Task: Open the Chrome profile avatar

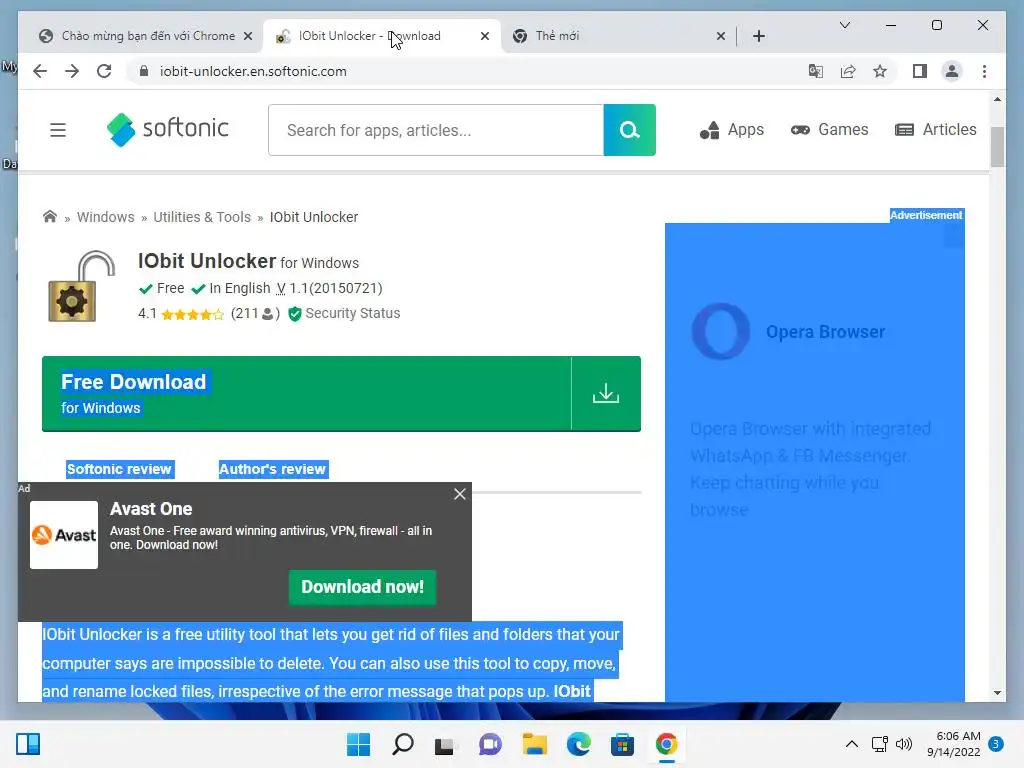Action: click(952, 71)
